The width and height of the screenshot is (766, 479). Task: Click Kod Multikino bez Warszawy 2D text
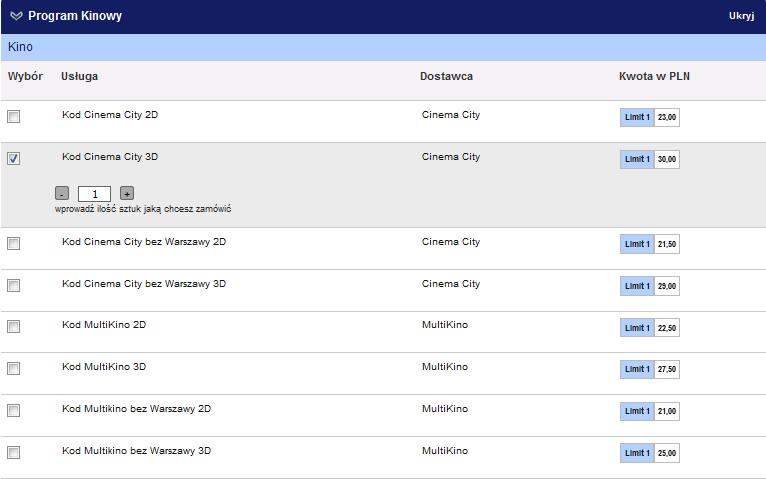(136, 409)
